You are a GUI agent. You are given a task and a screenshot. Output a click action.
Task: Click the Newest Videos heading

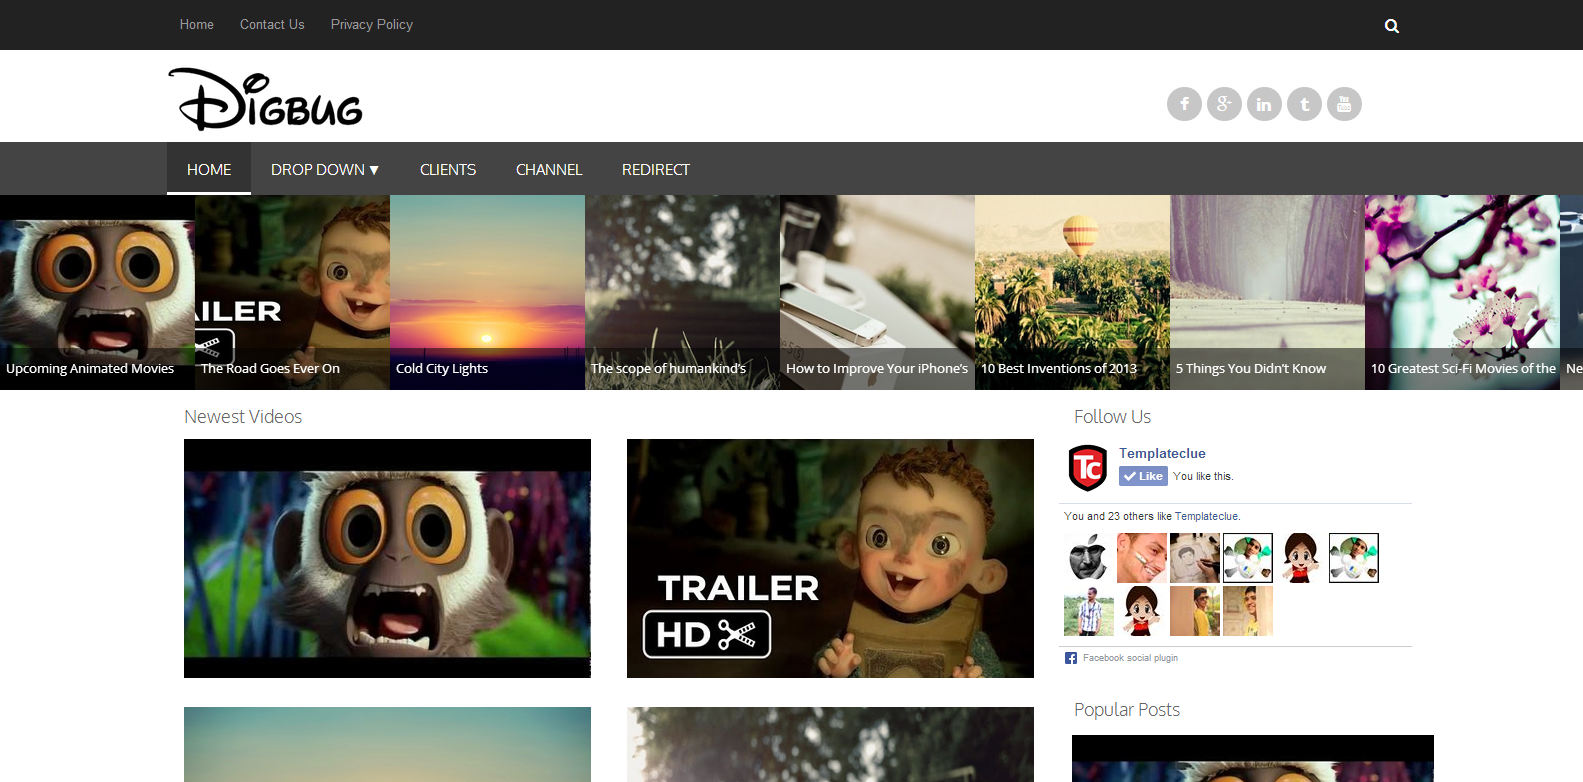tap(243, 417)
